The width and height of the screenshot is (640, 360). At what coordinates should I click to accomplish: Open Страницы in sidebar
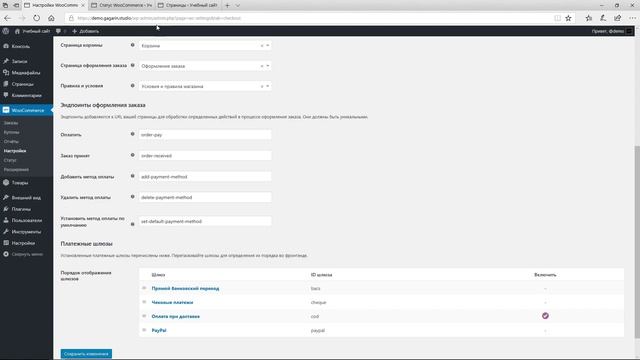coord(22,84)
